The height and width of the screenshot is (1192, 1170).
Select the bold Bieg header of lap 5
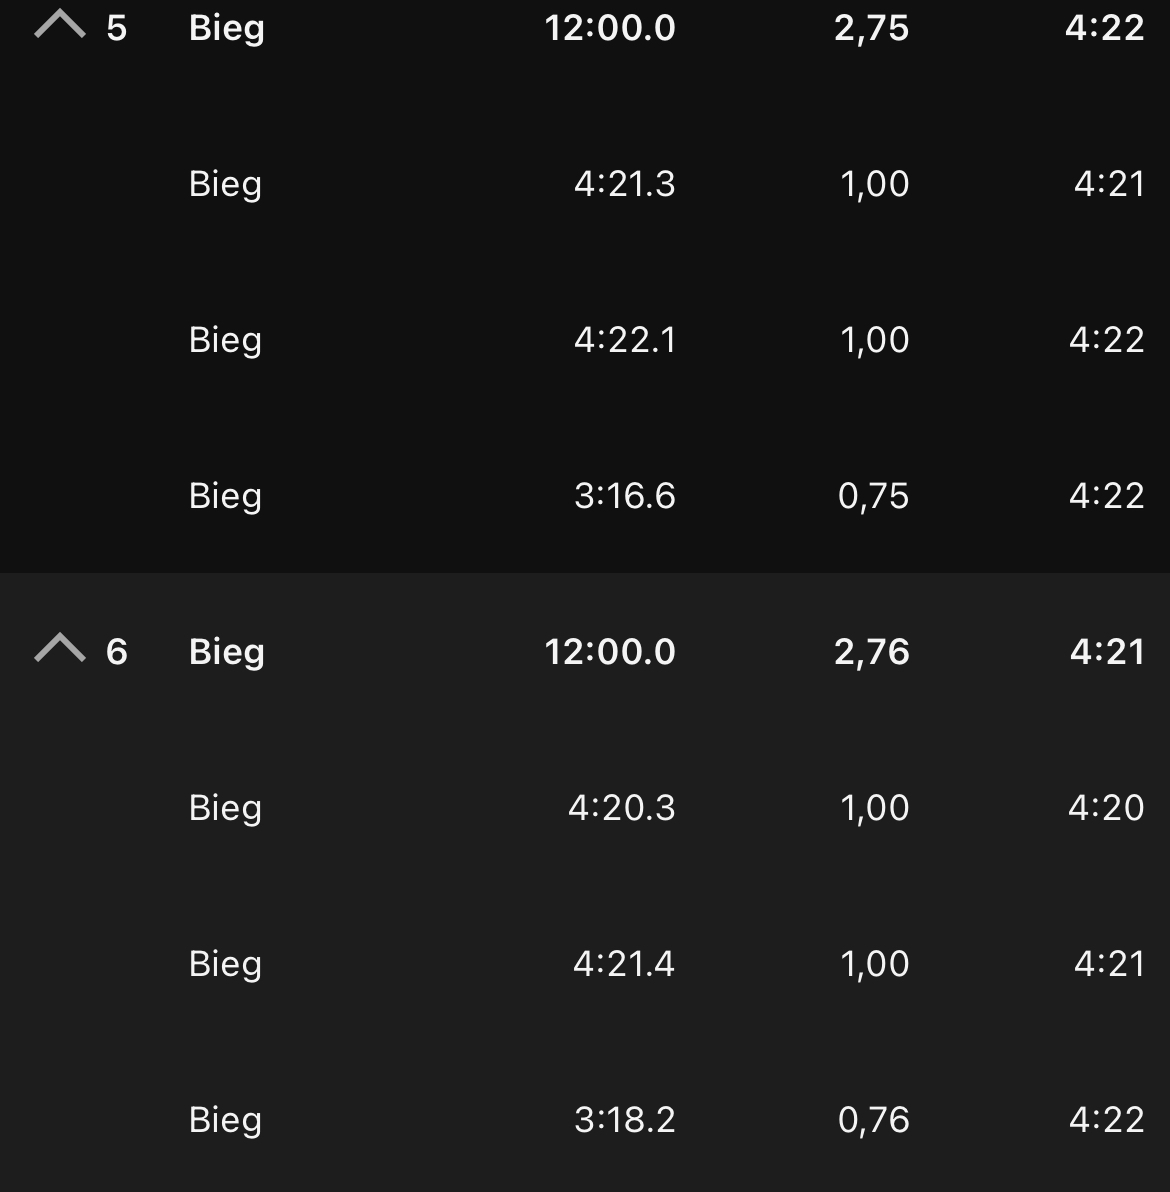click(x=227, y=28)
